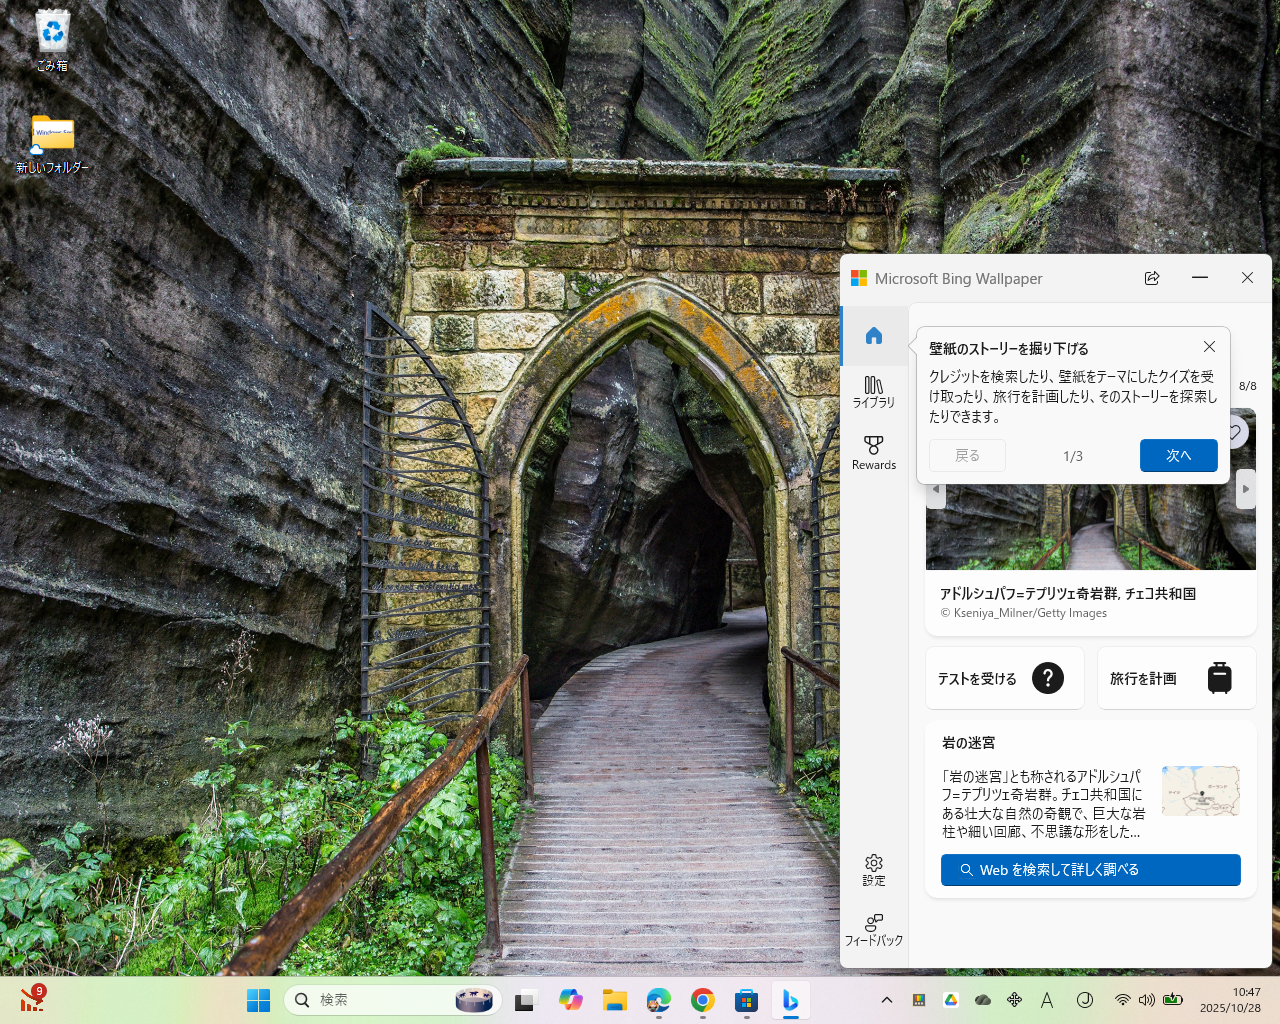Select the ライブラリ (Library) tab
The image size is (1280, 1024).
tap(873, 391)
